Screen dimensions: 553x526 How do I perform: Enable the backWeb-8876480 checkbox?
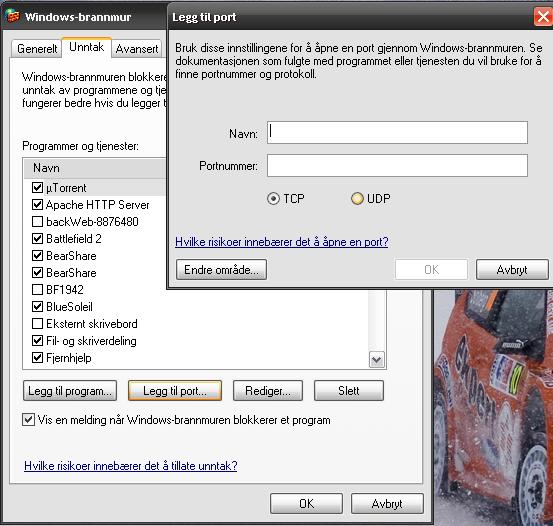point(37,222)
